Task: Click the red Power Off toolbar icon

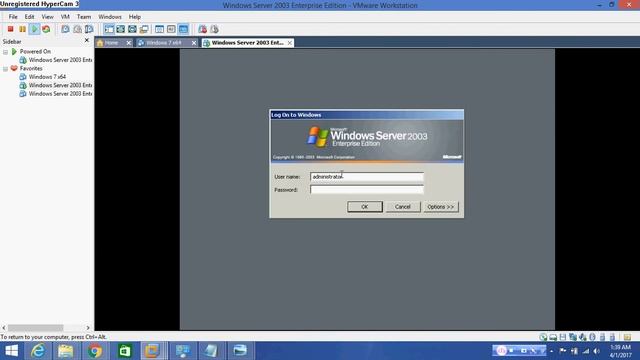Action: (11, 29)
